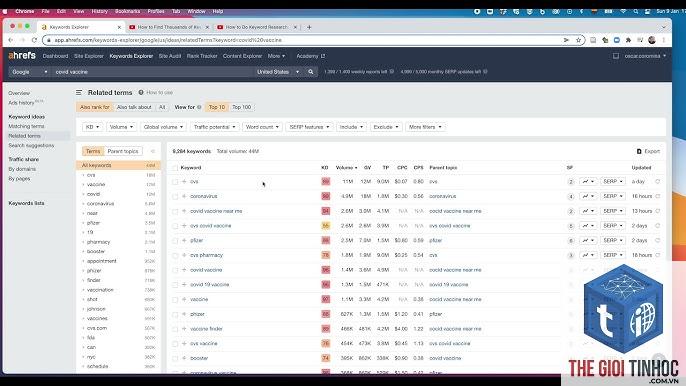Click the search magnifier button
686x386 pixels.
[311, 72]
